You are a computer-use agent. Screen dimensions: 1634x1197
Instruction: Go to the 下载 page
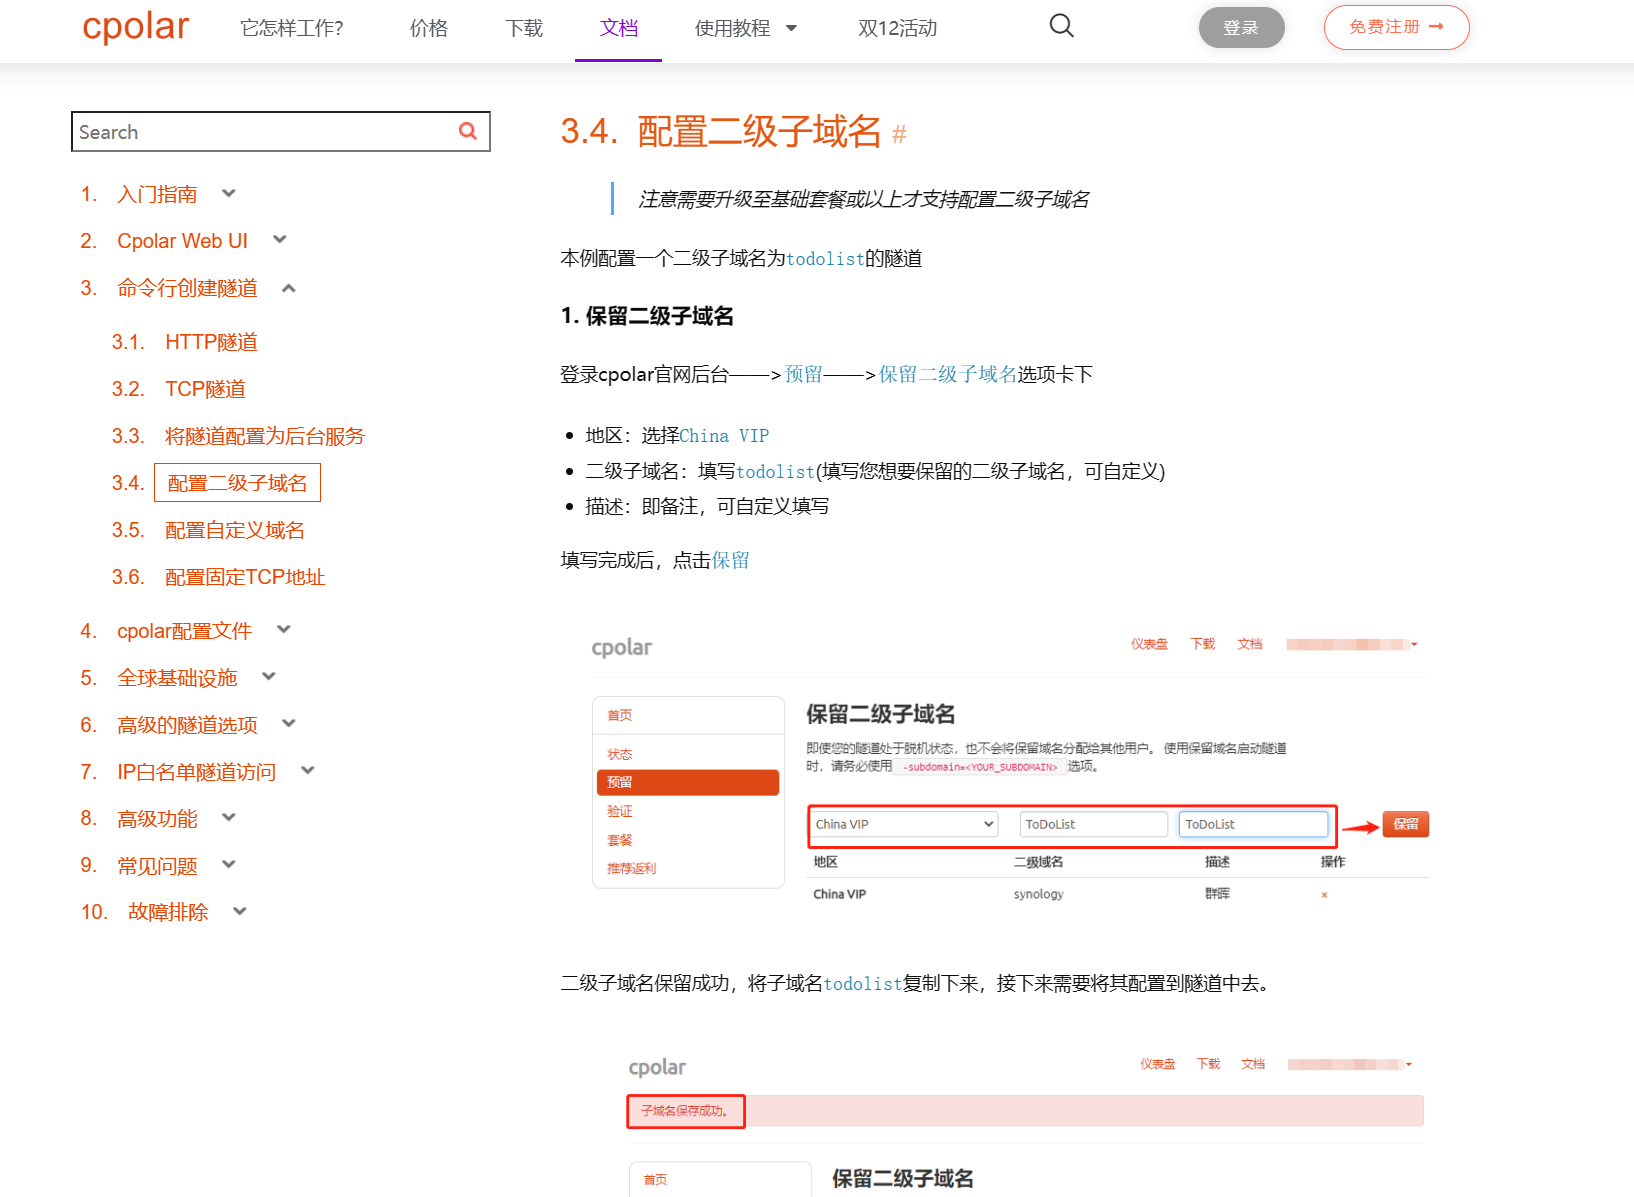tap(524, 28)
